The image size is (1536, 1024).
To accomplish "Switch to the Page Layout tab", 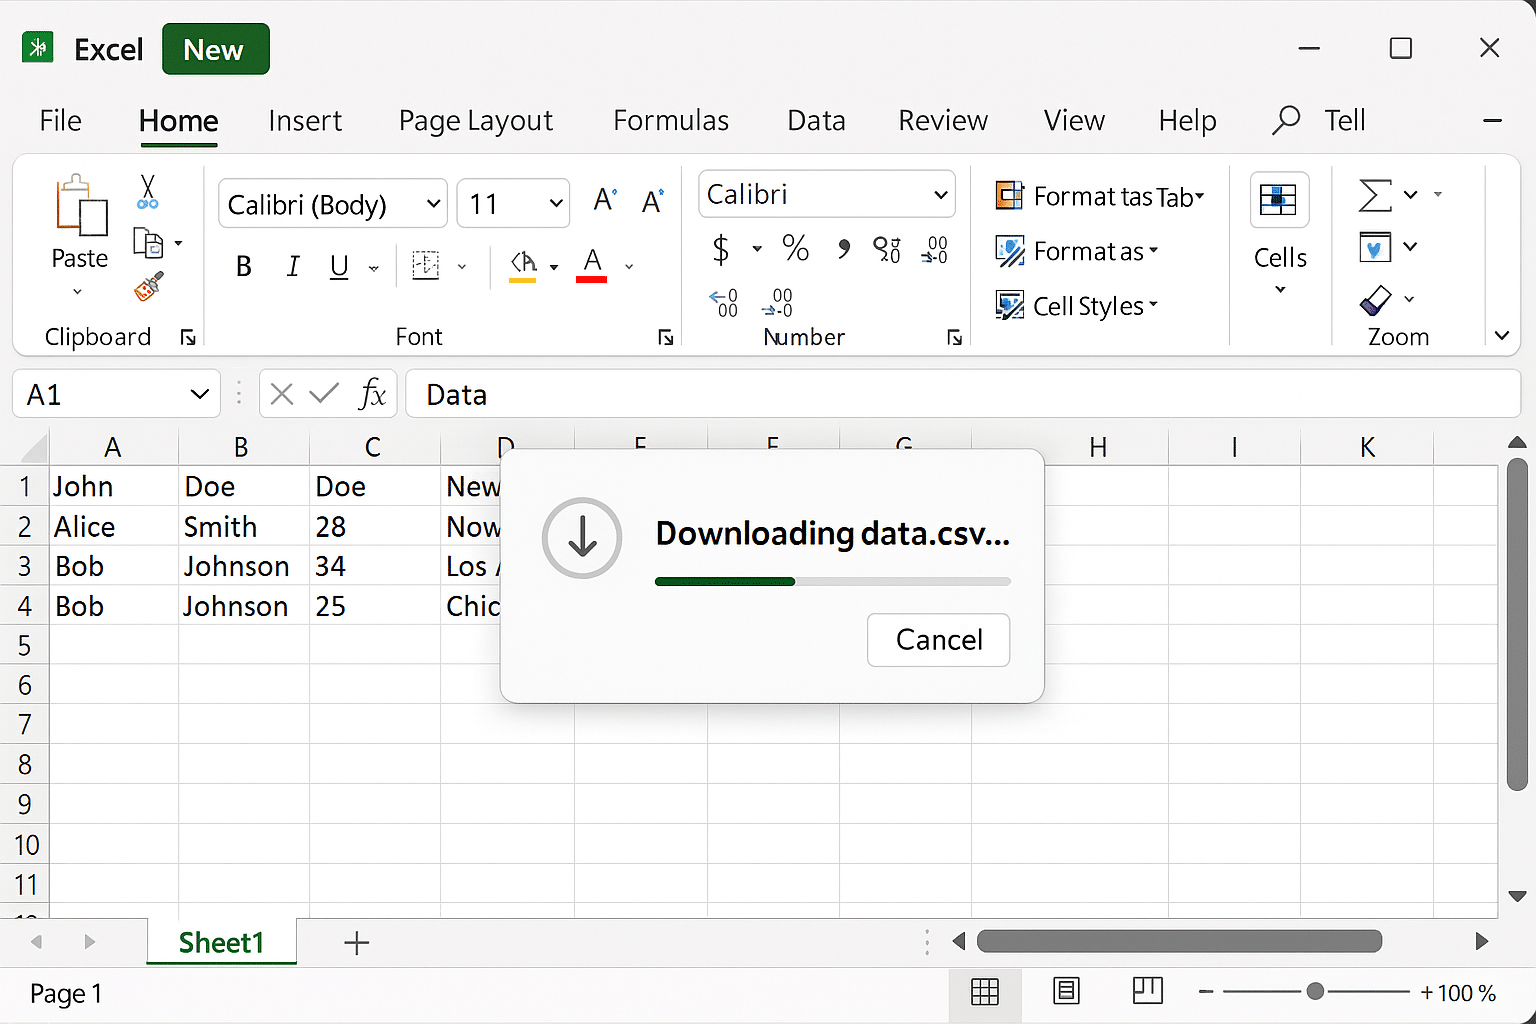I will pyautogui.click(x=476, y=120).
